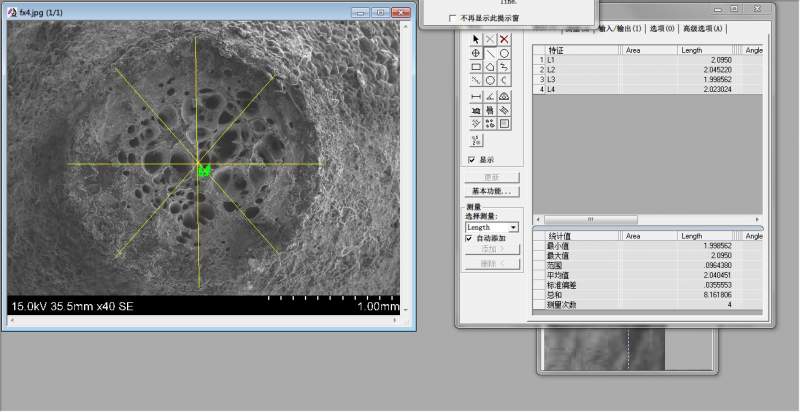Select the best-fit circle tool
The width and height of the screenshot is (800, 412).
pos(490,81)
